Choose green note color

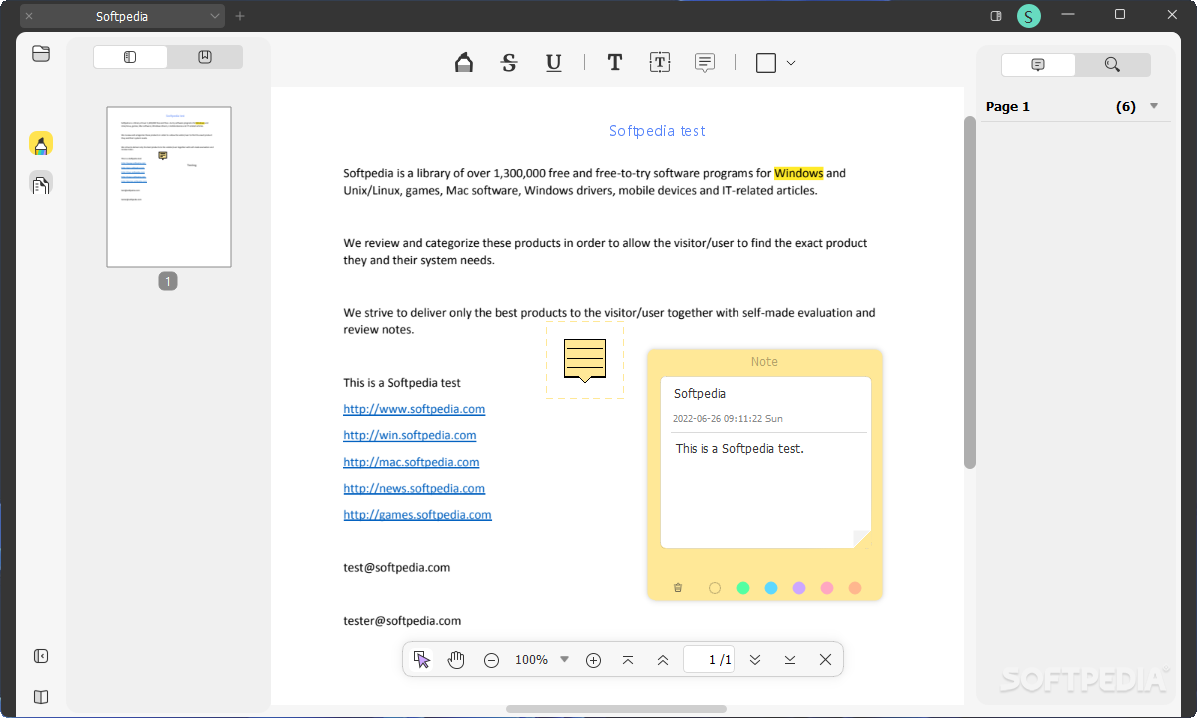click(743, 588)
